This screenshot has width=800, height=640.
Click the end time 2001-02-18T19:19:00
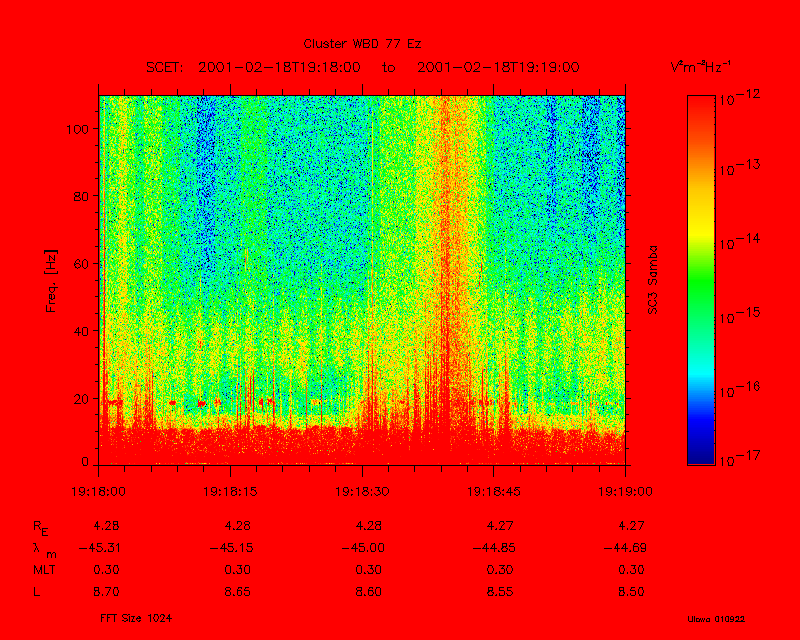point(498,67)
